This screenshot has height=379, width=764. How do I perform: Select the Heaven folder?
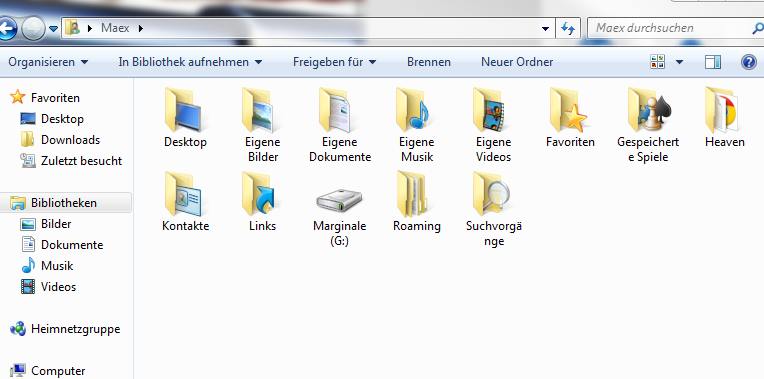[x=725, y=118]
